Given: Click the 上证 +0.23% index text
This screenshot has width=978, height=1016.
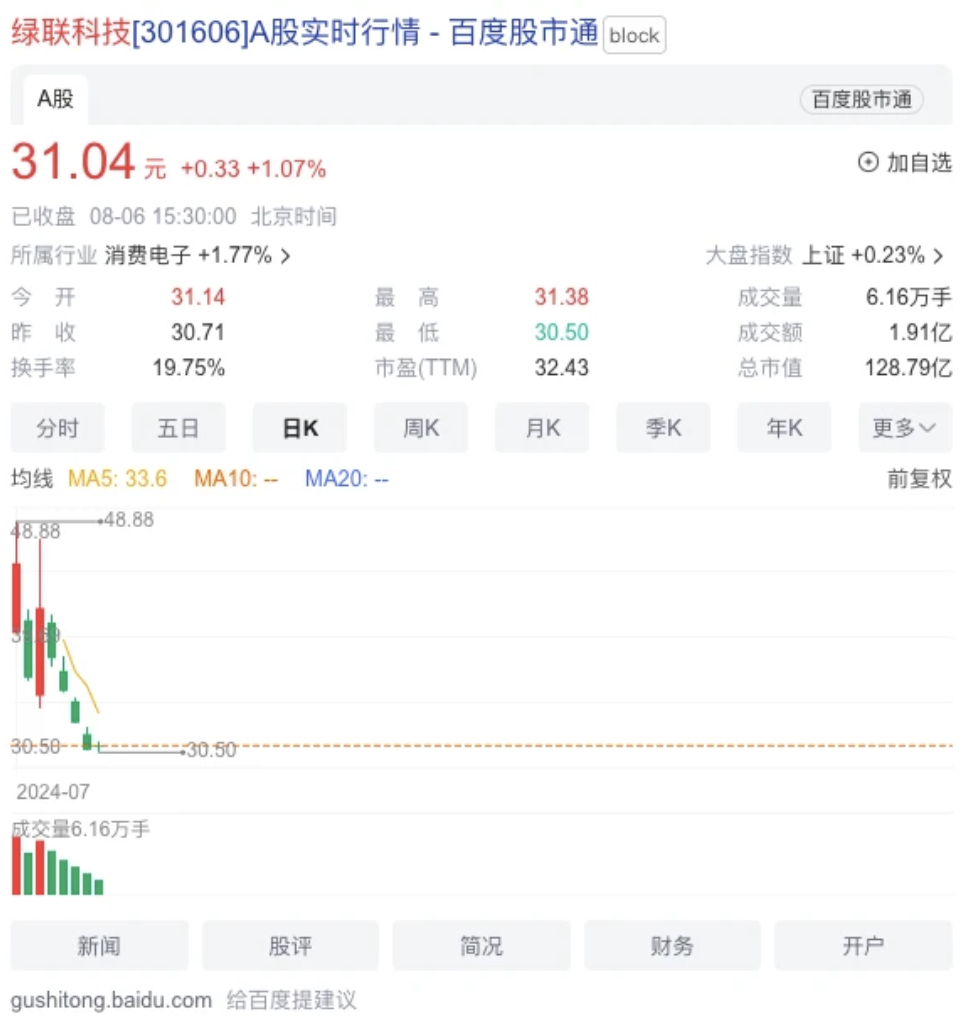Looking at the screenshot, I should point(863,255).
